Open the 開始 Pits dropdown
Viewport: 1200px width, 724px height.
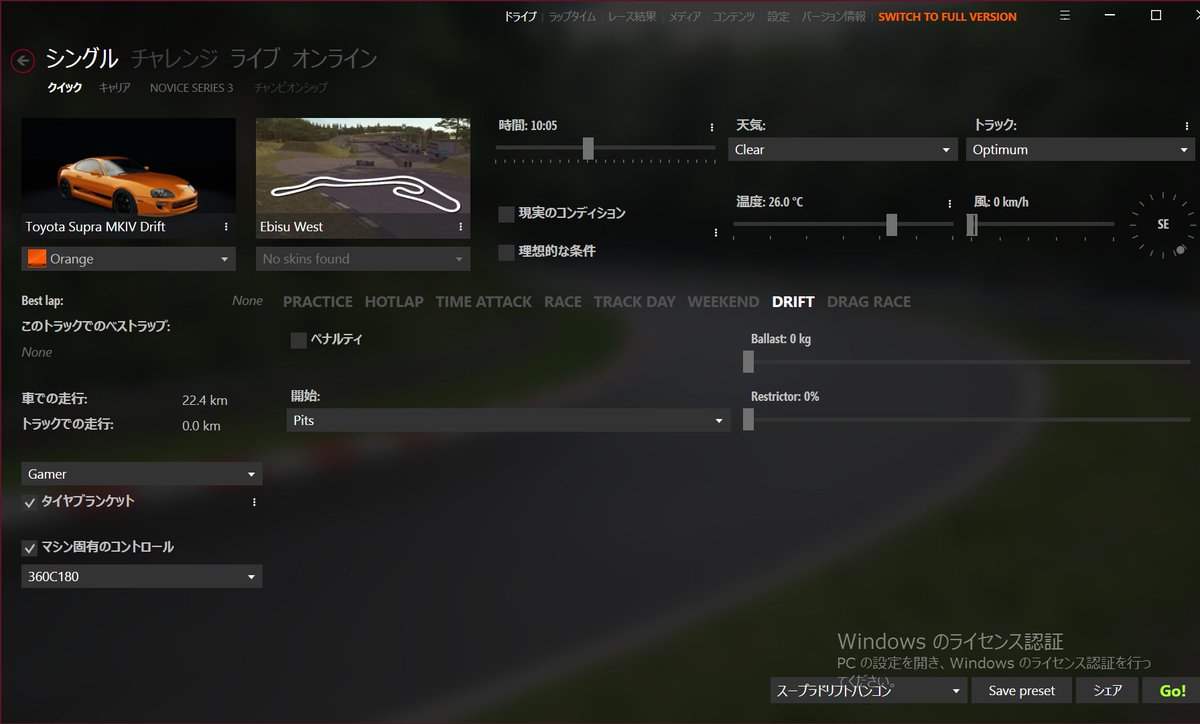[x=509, y=421]
